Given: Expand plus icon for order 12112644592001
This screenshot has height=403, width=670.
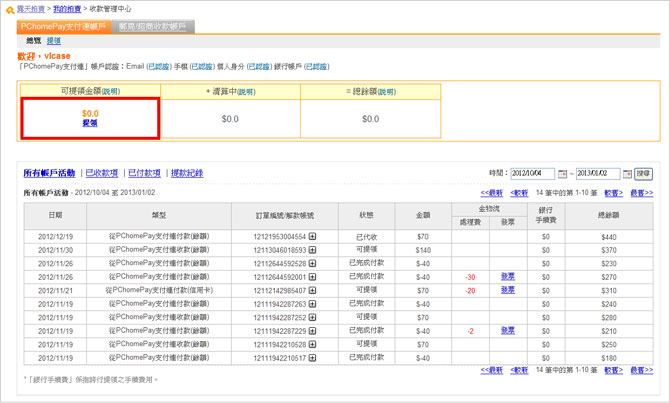Looking at the screenshot, I should coord(313,277).
